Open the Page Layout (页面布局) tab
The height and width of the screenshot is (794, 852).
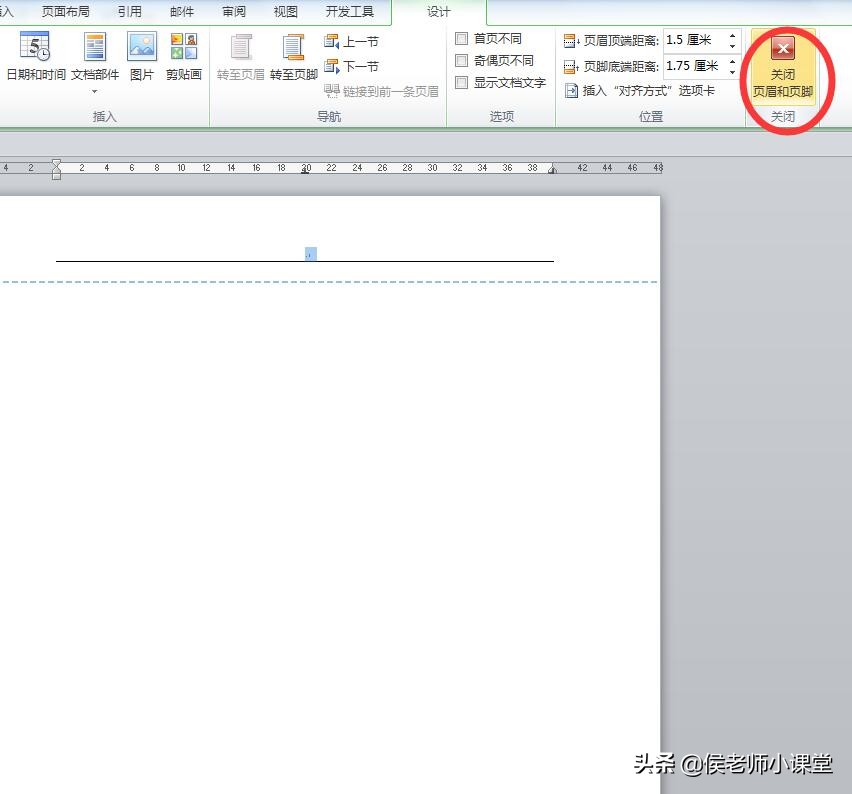pyautogui.click(x=66, y=11)
